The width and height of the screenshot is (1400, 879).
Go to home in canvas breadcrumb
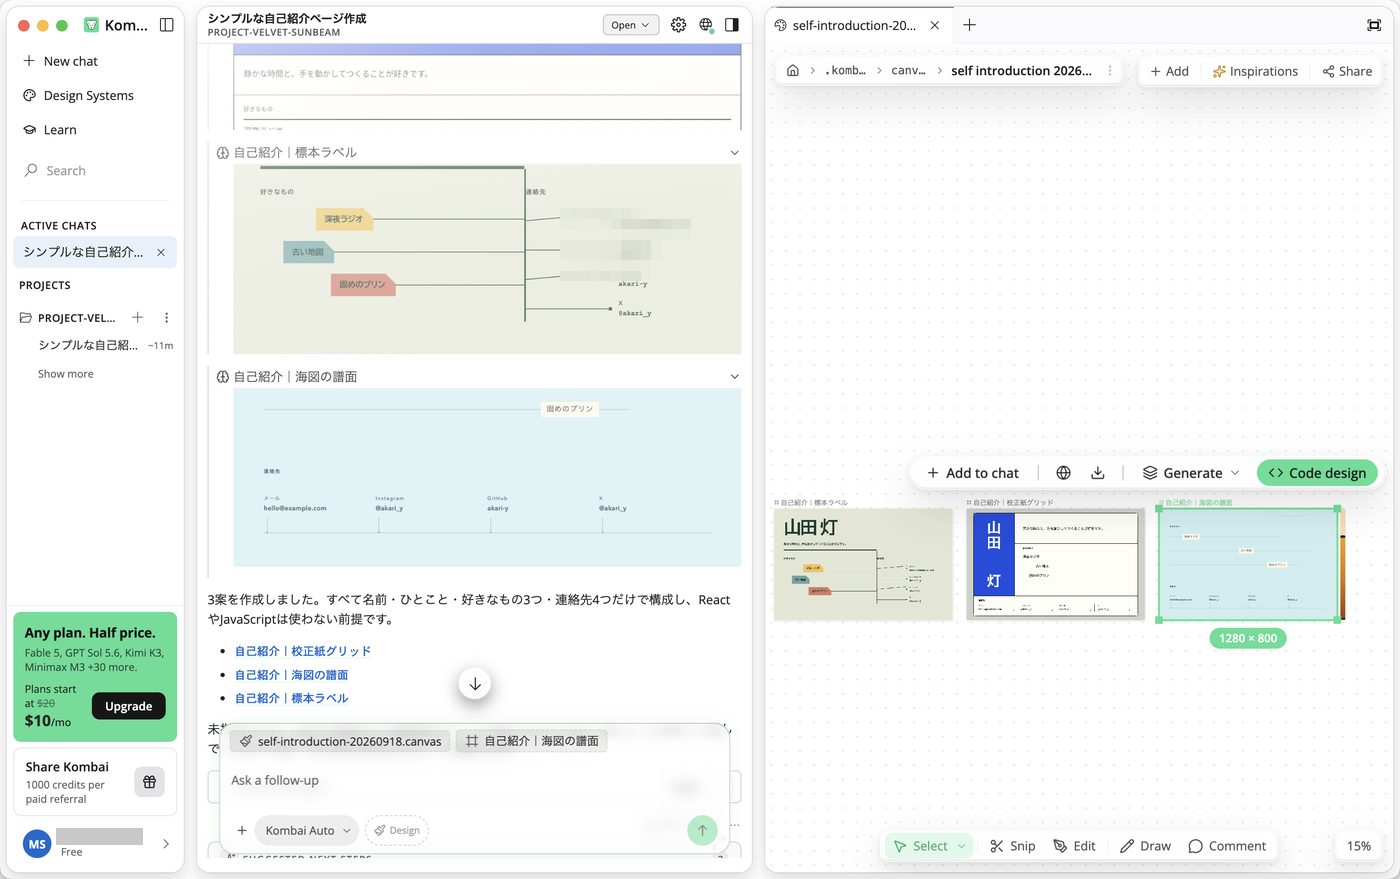pos(793,71)
